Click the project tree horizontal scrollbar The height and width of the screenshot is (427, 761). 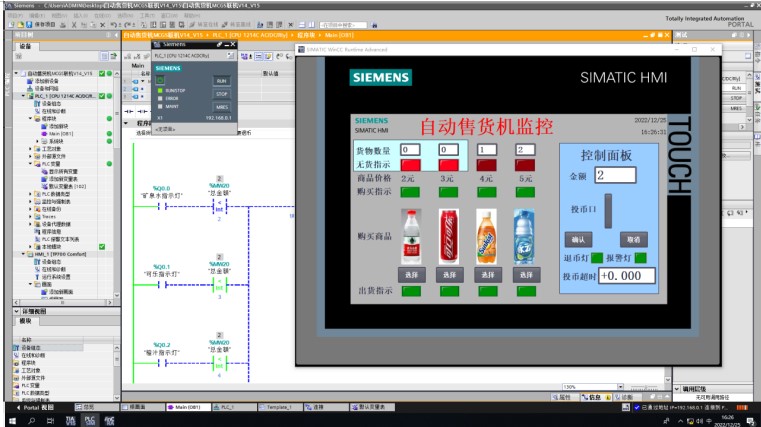63,302
